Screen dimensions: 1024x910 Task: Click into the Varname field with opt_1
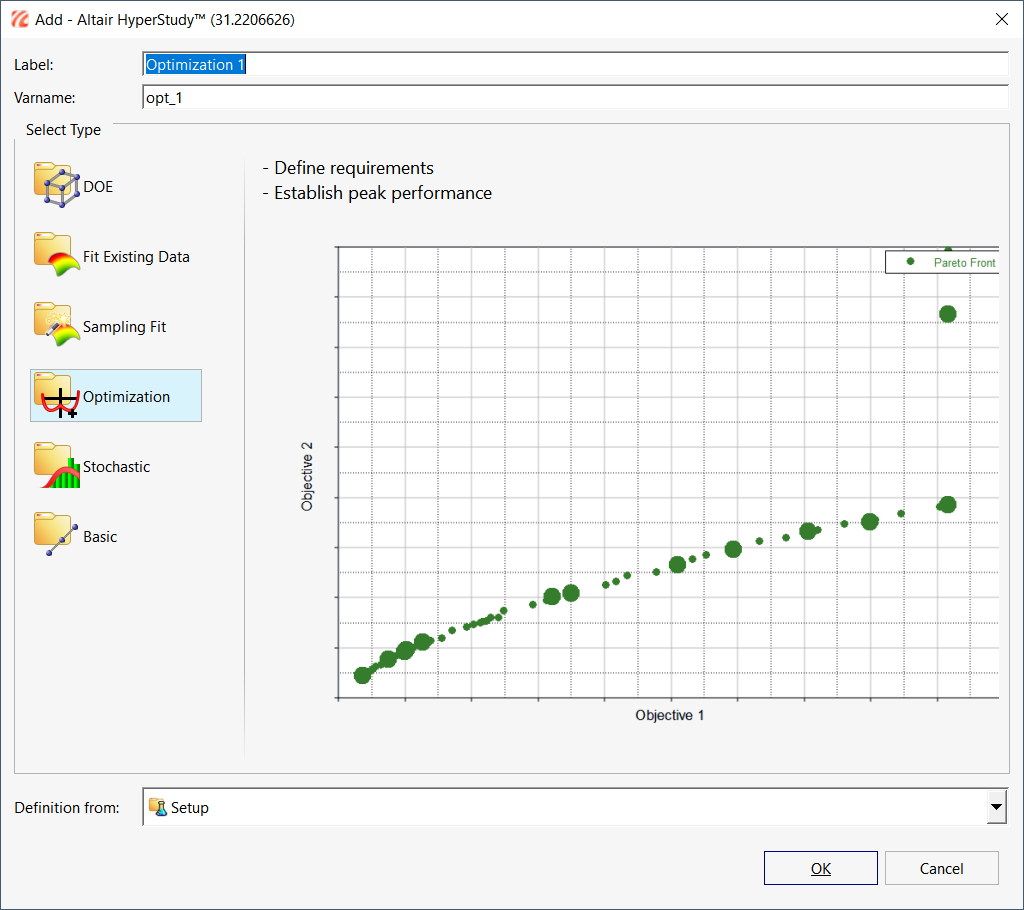click(575, 98)
